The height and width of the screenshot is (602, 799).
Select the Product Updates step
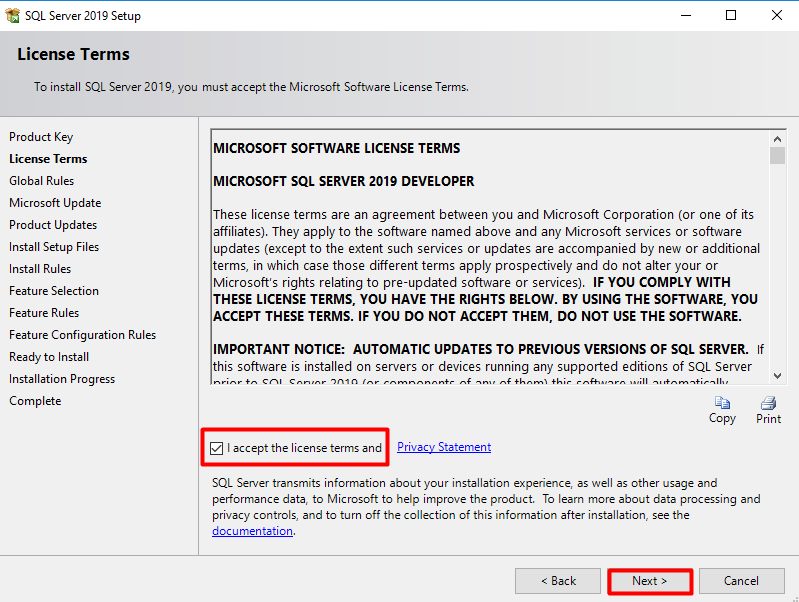(x=53, y=225)
